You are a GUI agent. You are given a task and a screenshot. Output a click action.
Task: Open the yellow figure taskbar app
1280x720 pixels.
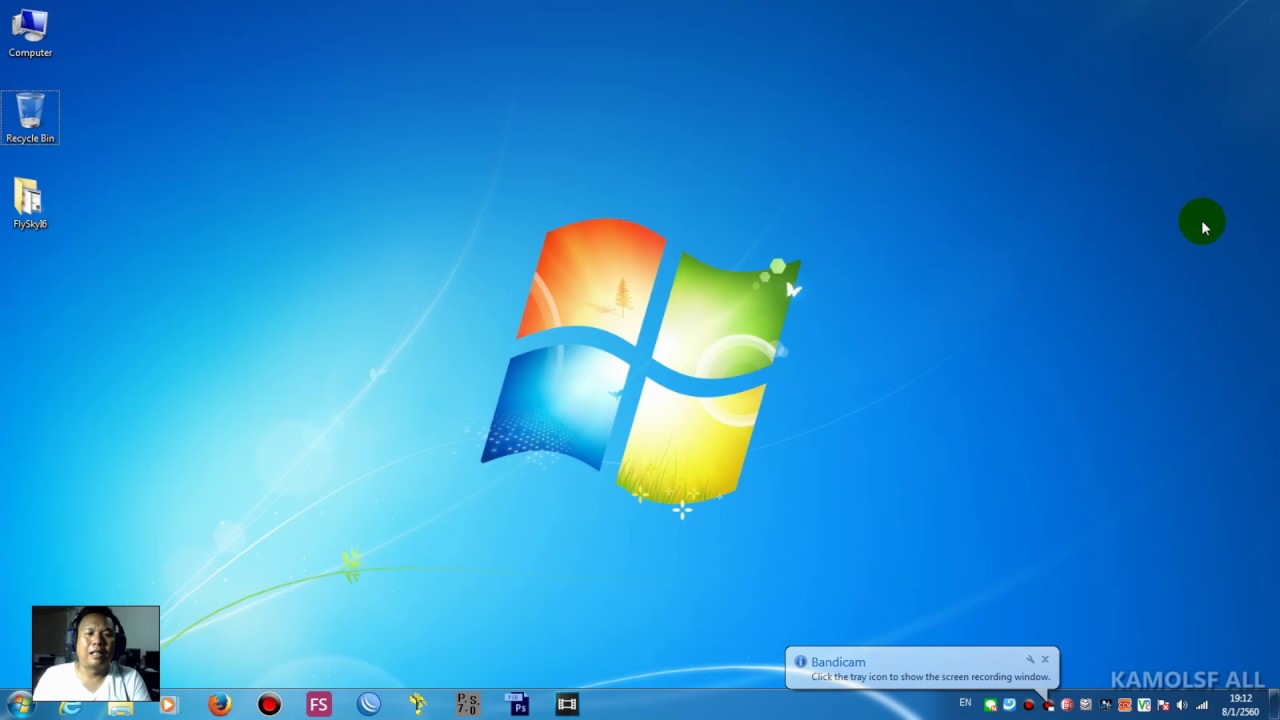[x=418, y=705]
